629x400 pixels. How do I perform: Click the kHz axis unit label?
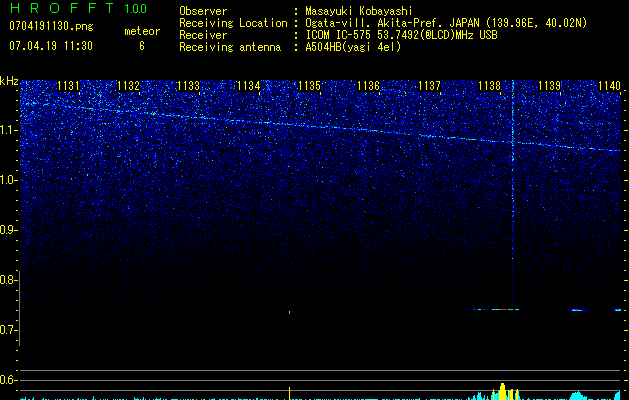(9, 81)
